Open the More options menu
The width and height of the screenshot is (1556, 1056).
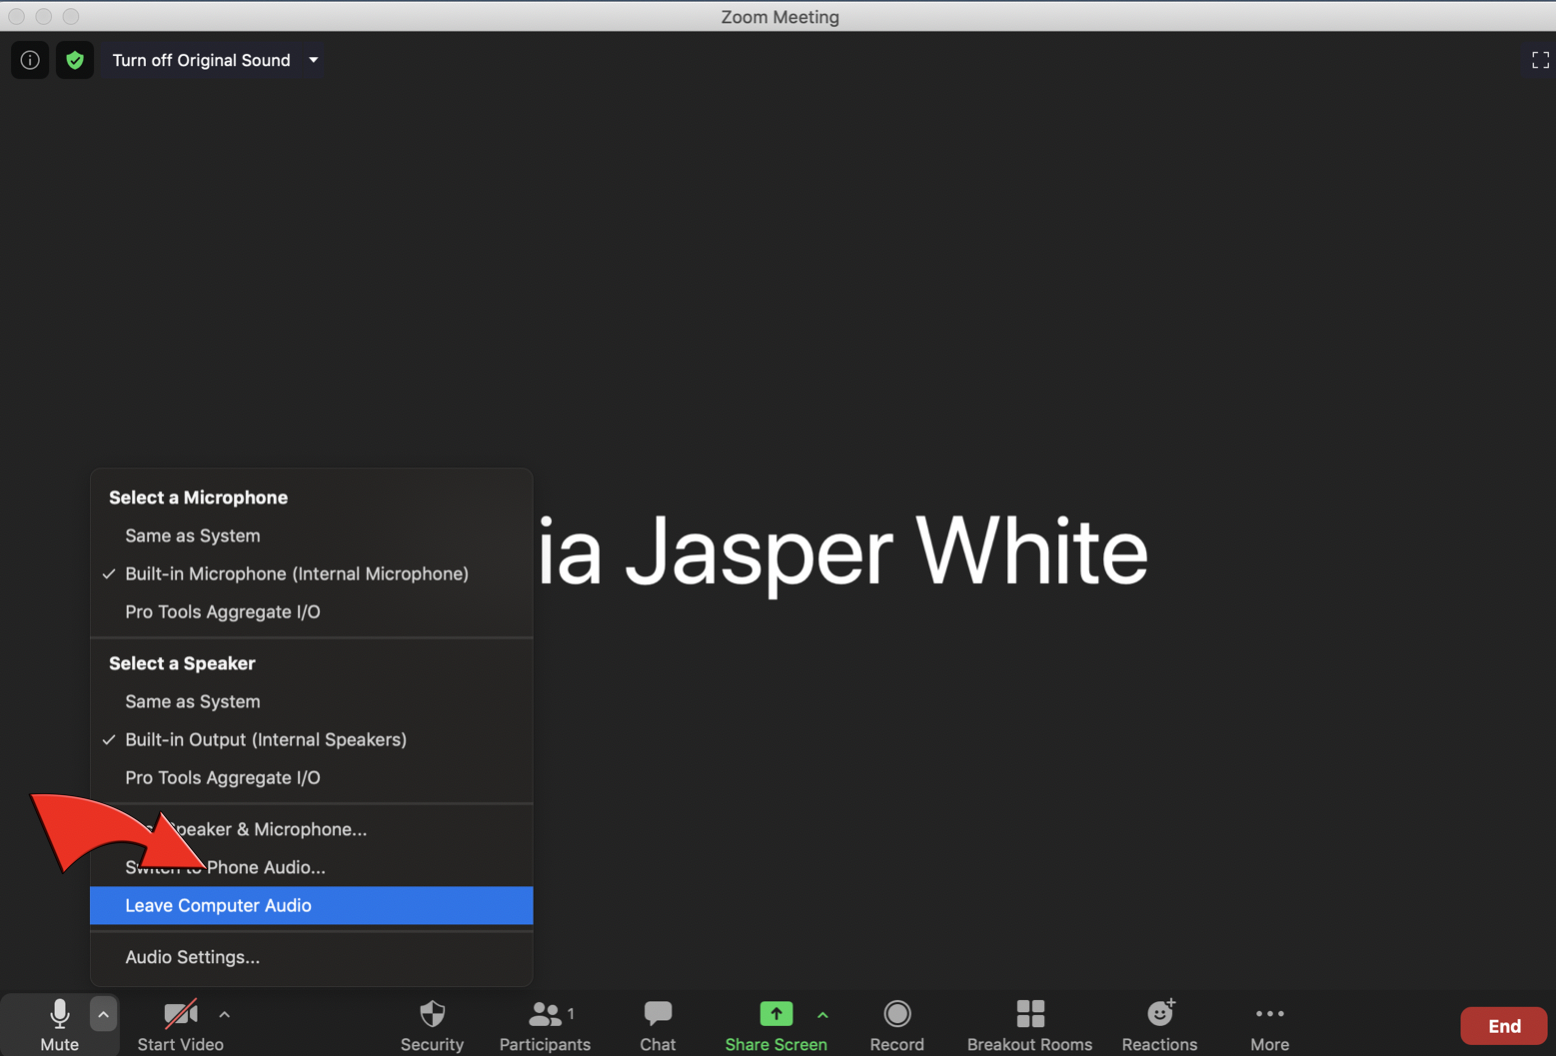1269,1024
